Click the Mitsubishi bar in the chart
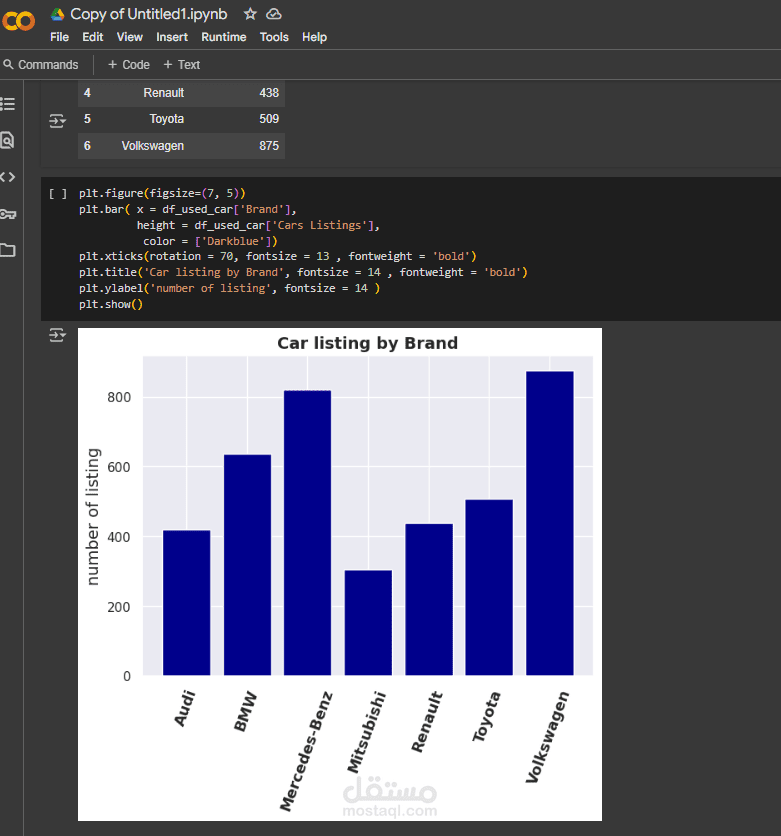The height and width of the screenshot is (836, 781). 368,623
